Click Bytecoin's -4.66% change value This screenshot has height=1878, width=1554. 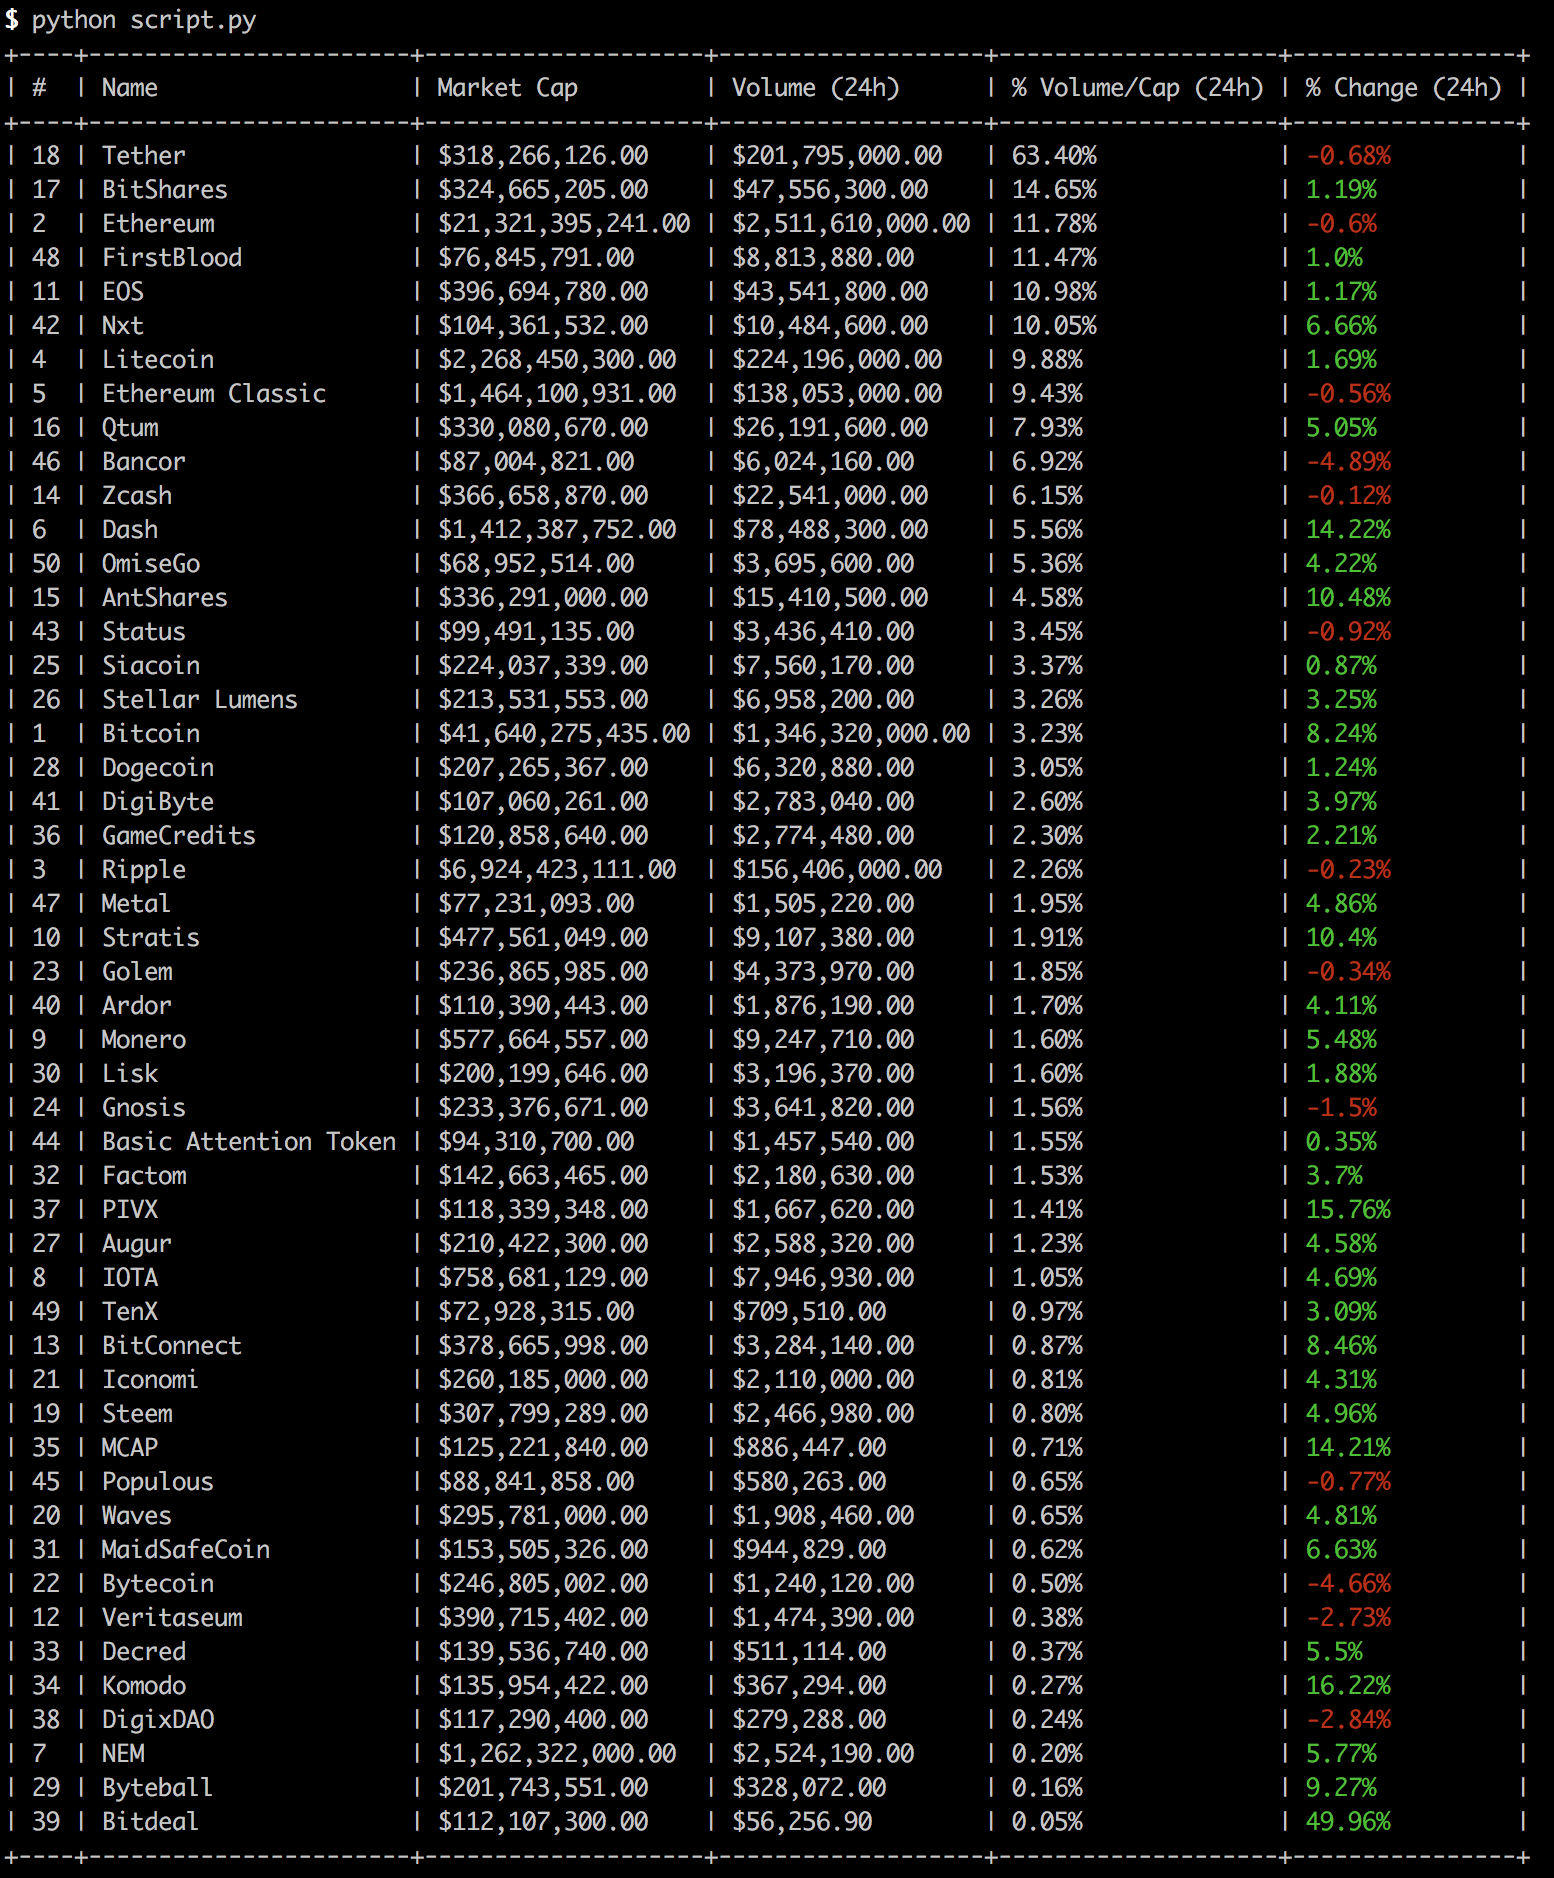tap(1348, 1584)
